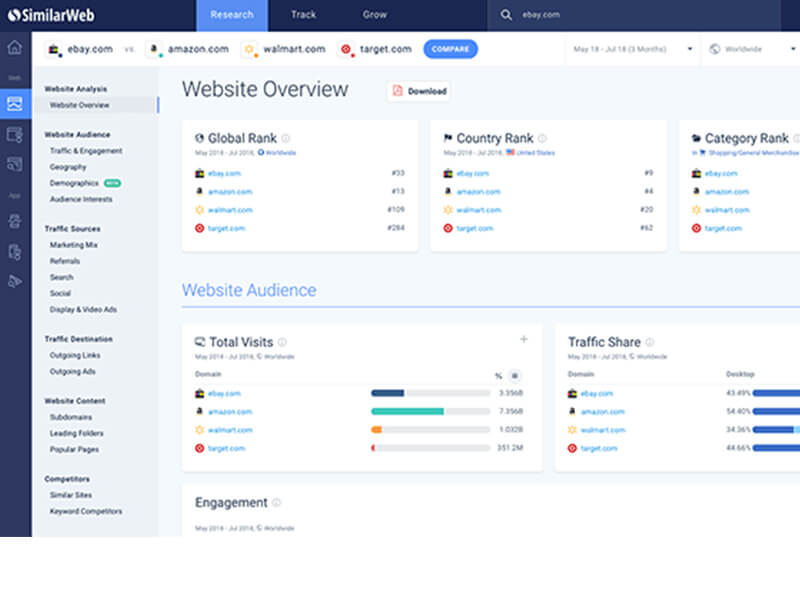
Task: Open the first App section rail icon
Action: tap(15, 221)
